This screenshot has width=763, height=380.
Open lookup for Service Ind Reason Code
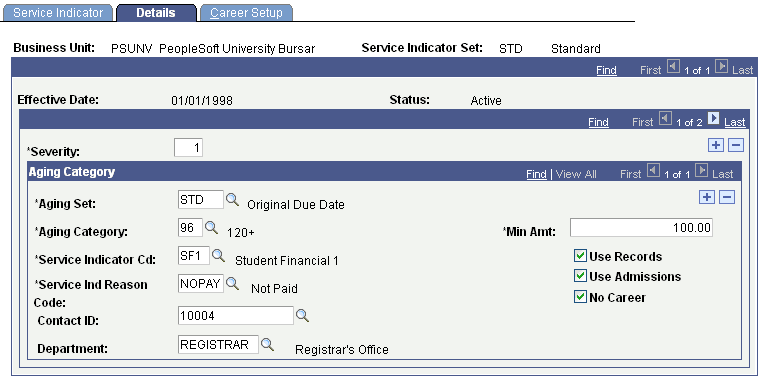coord(233,283)
